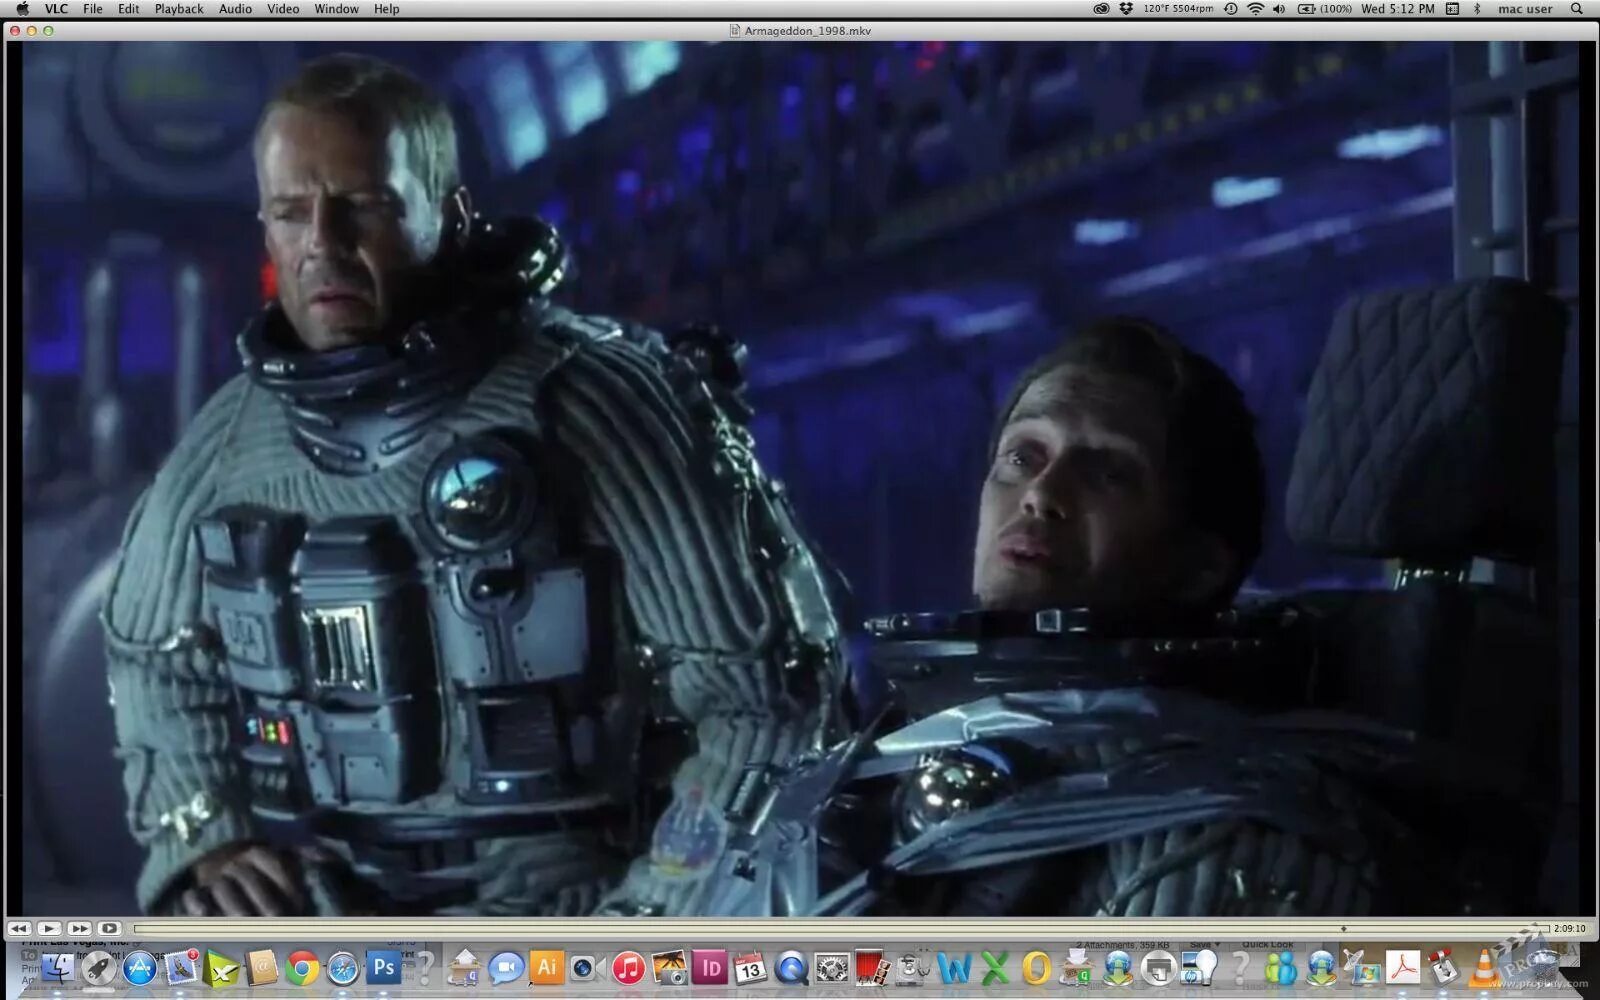The width and height of the screenshot is (1600, 1000).
Task: Open the Video menu
Action: (x=283, y=9)
